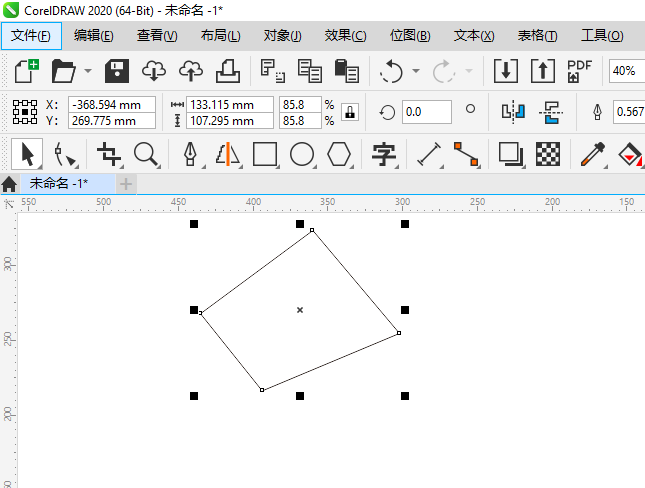Toggle the lock ratio button
The image size is (645, 488).
coord(350,112)
